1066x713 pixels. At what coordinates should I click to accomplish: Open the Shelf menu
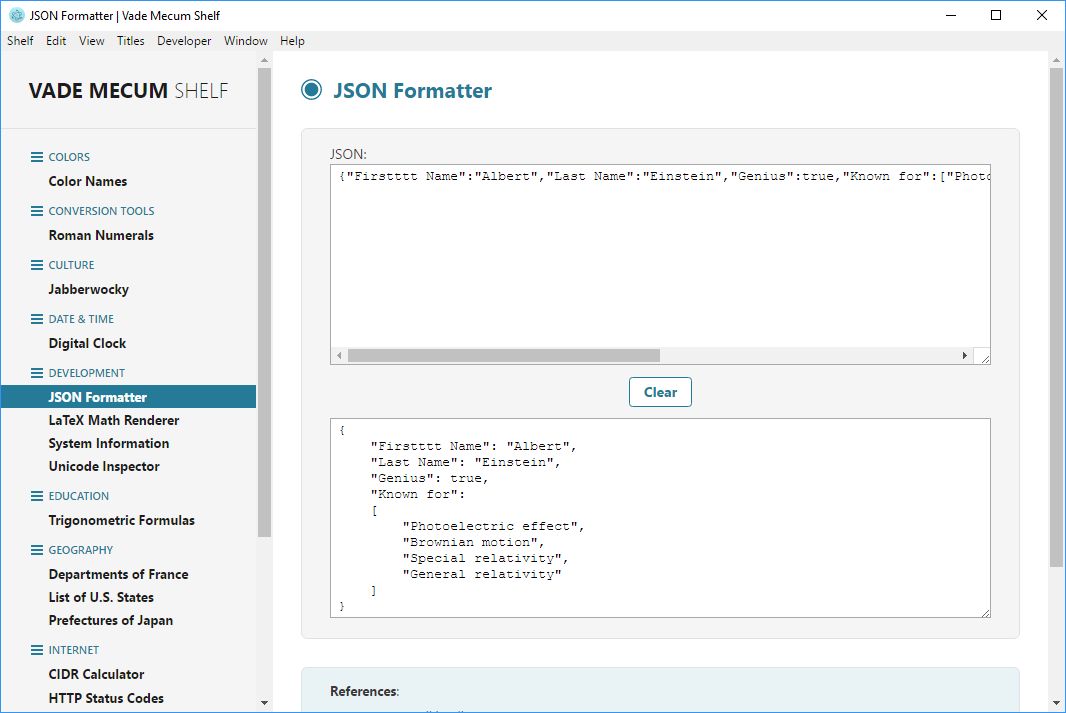tap(20, 41)
